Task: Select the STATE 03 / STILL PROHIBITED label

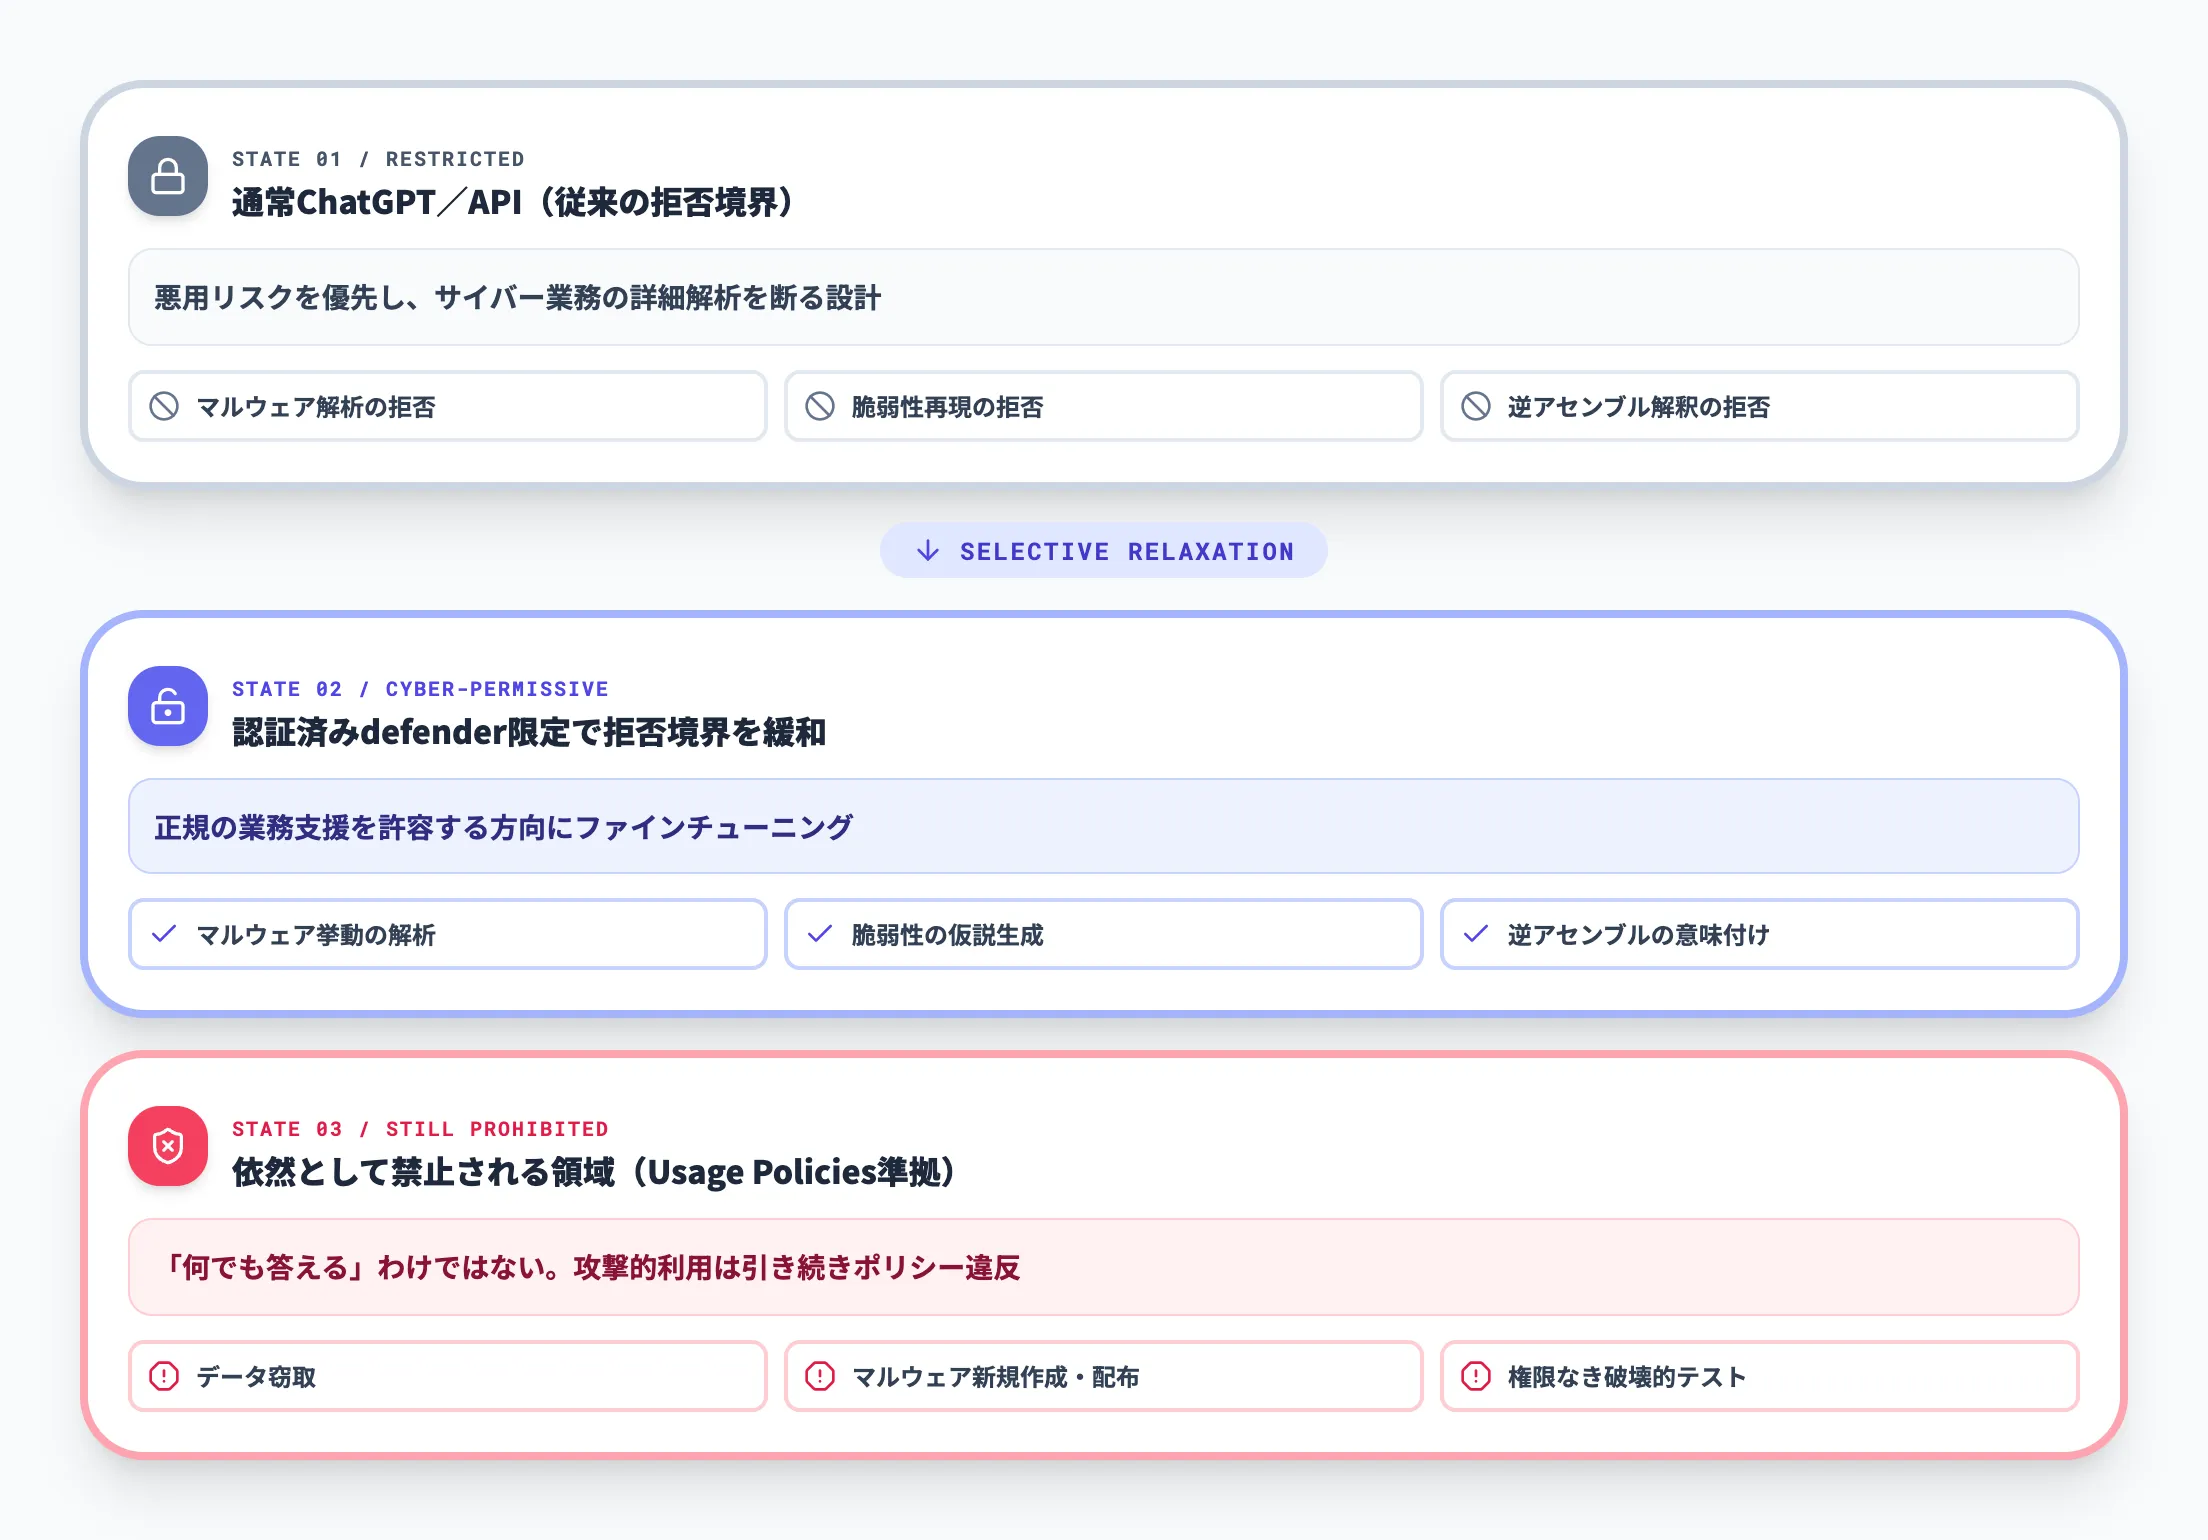Action: [x=420, y=1128]
